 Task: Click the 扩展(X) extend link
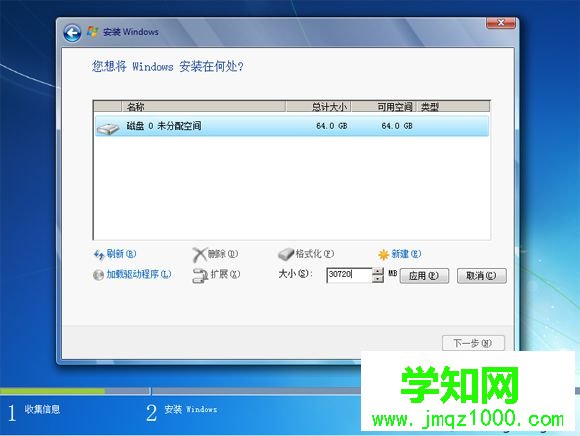[225, 274]
